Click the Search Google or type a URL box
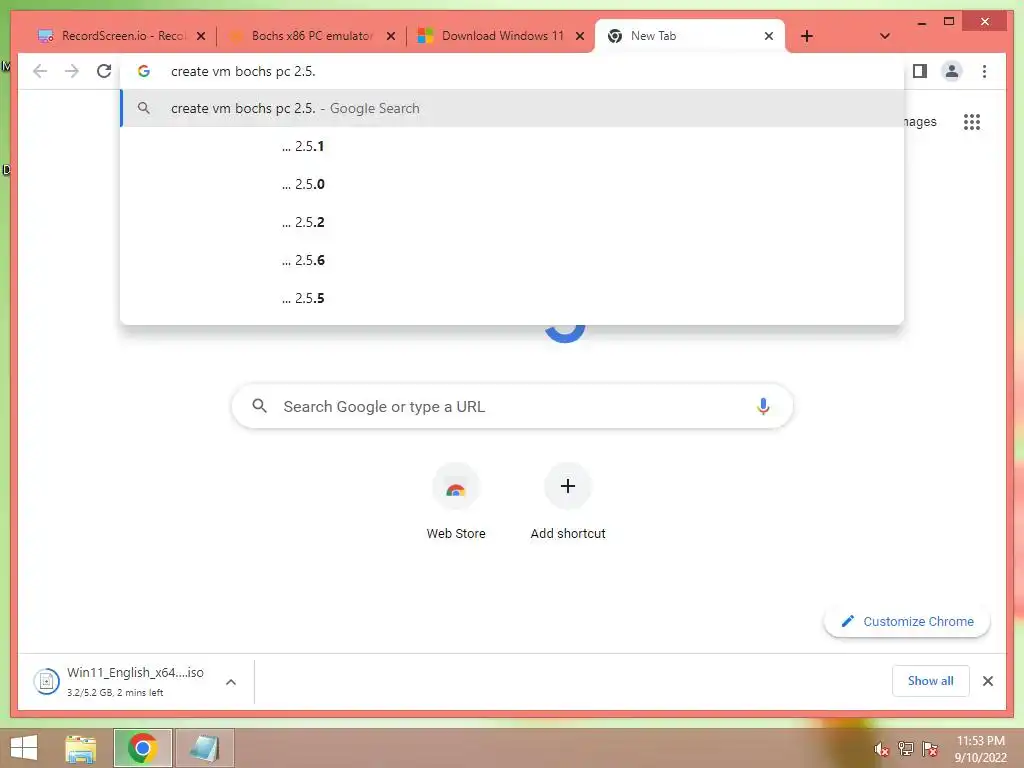Image resolution: width=1024 pixels, height=768 pixels. [512, 406]
